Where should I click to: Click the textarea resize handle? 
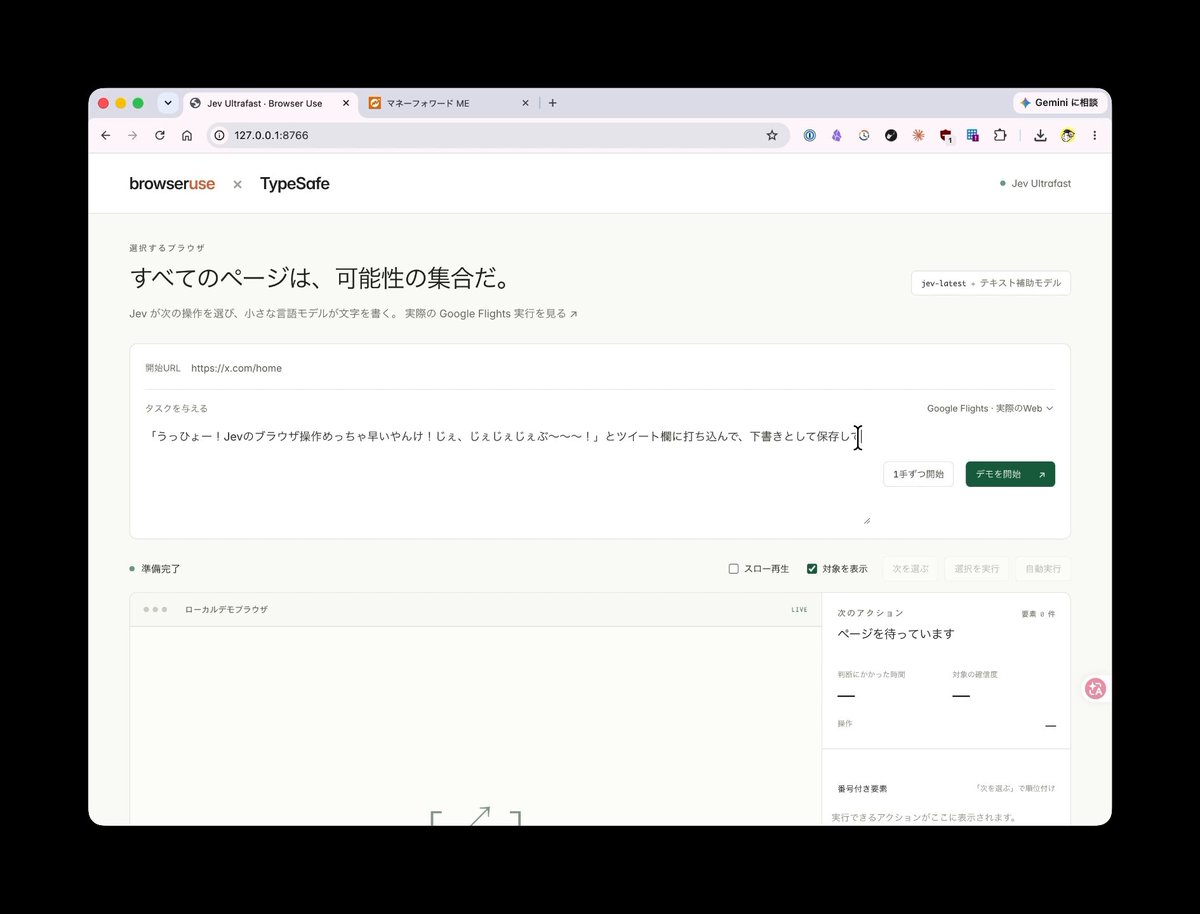(x=866, y=520)
